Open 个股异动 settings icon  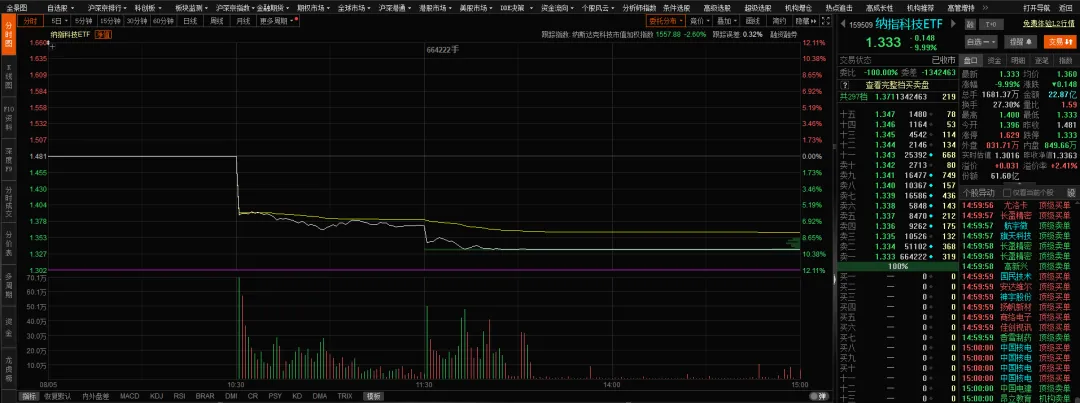click(x=1070, y=192)
